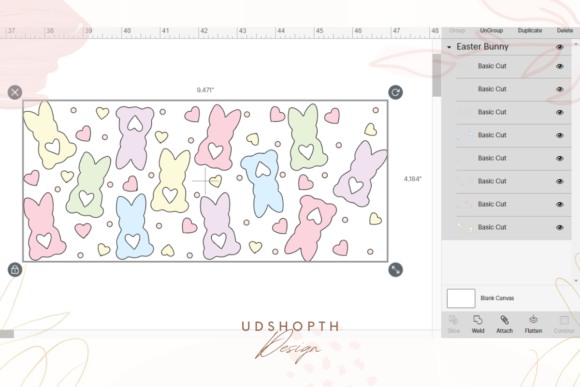Viewport: 580px width, 387px height.
Task: Click the layers panel vertical scrollbar
Action: pyautogui.click(x=436, y=75)
